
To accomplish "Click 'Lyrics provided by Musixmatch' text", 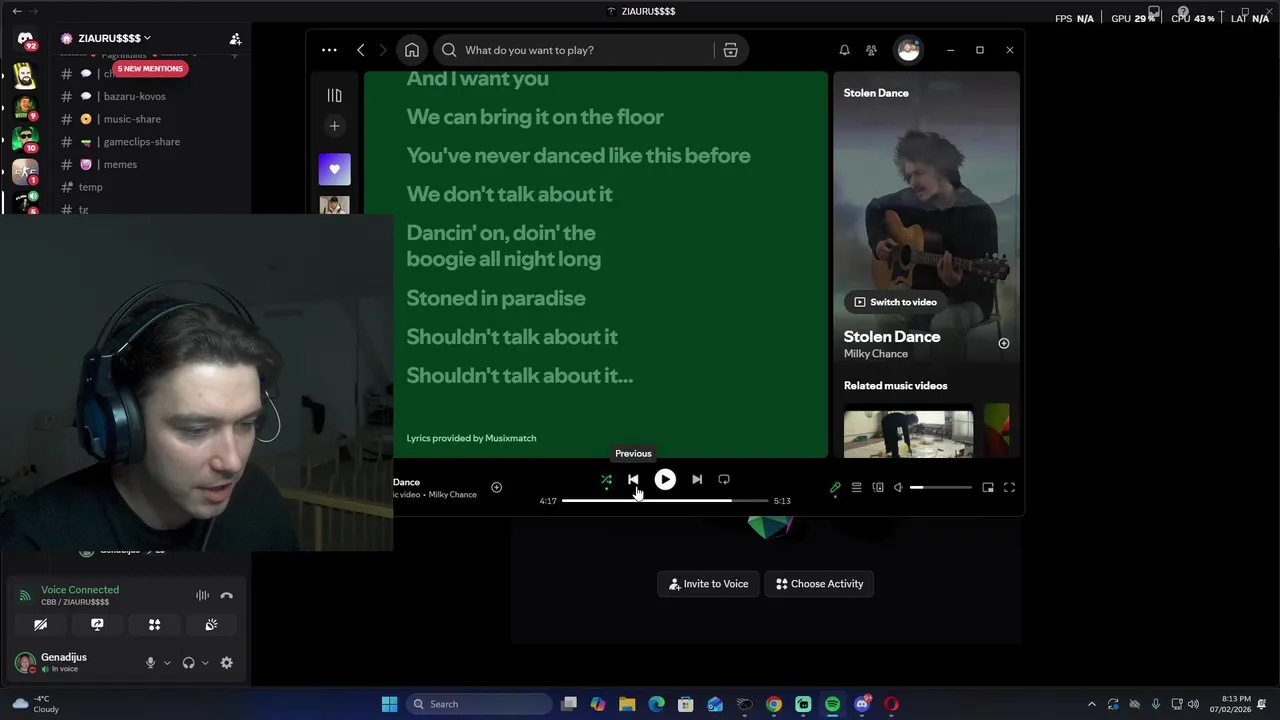I will pyautogui.click(x=471, y=438).
